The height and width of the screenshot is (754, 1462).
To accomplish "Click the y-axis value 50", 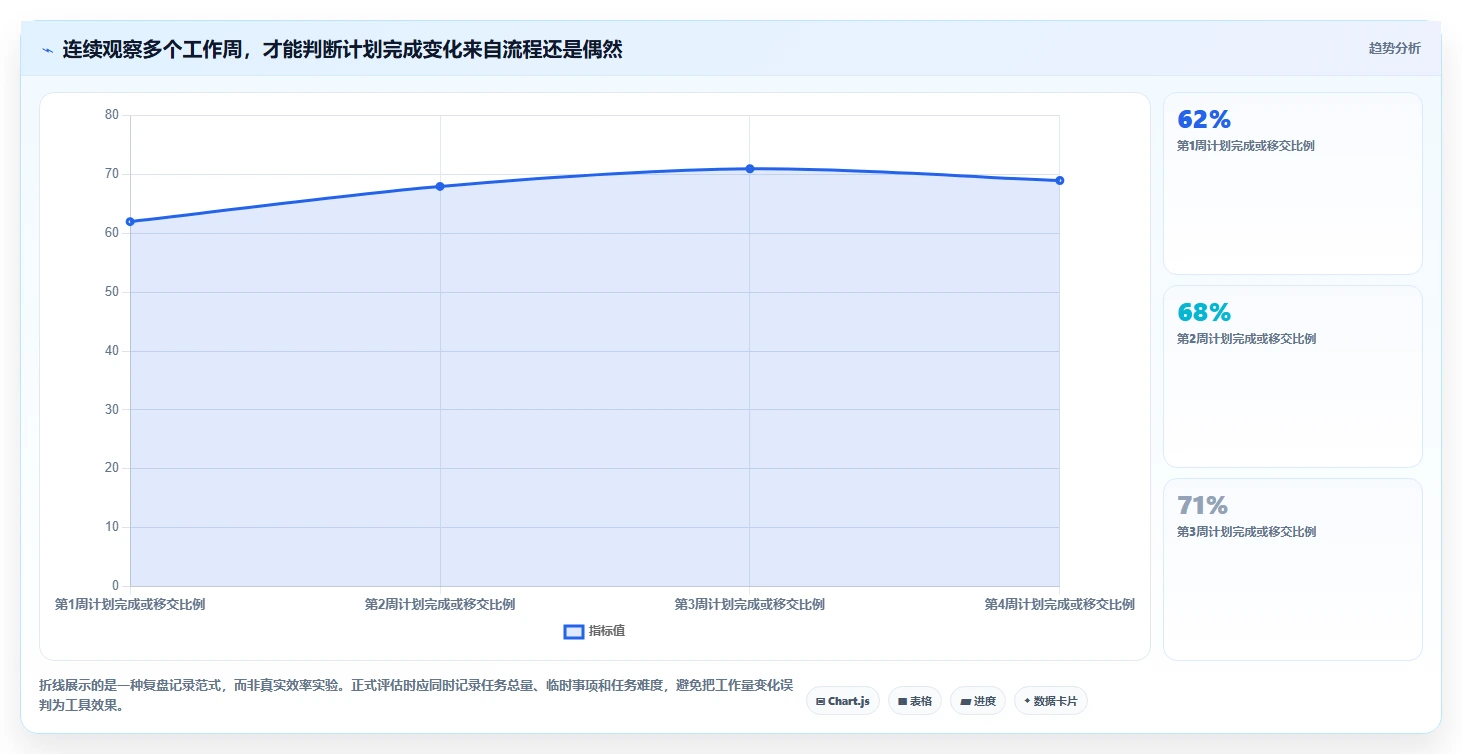I will pos(111,292).
